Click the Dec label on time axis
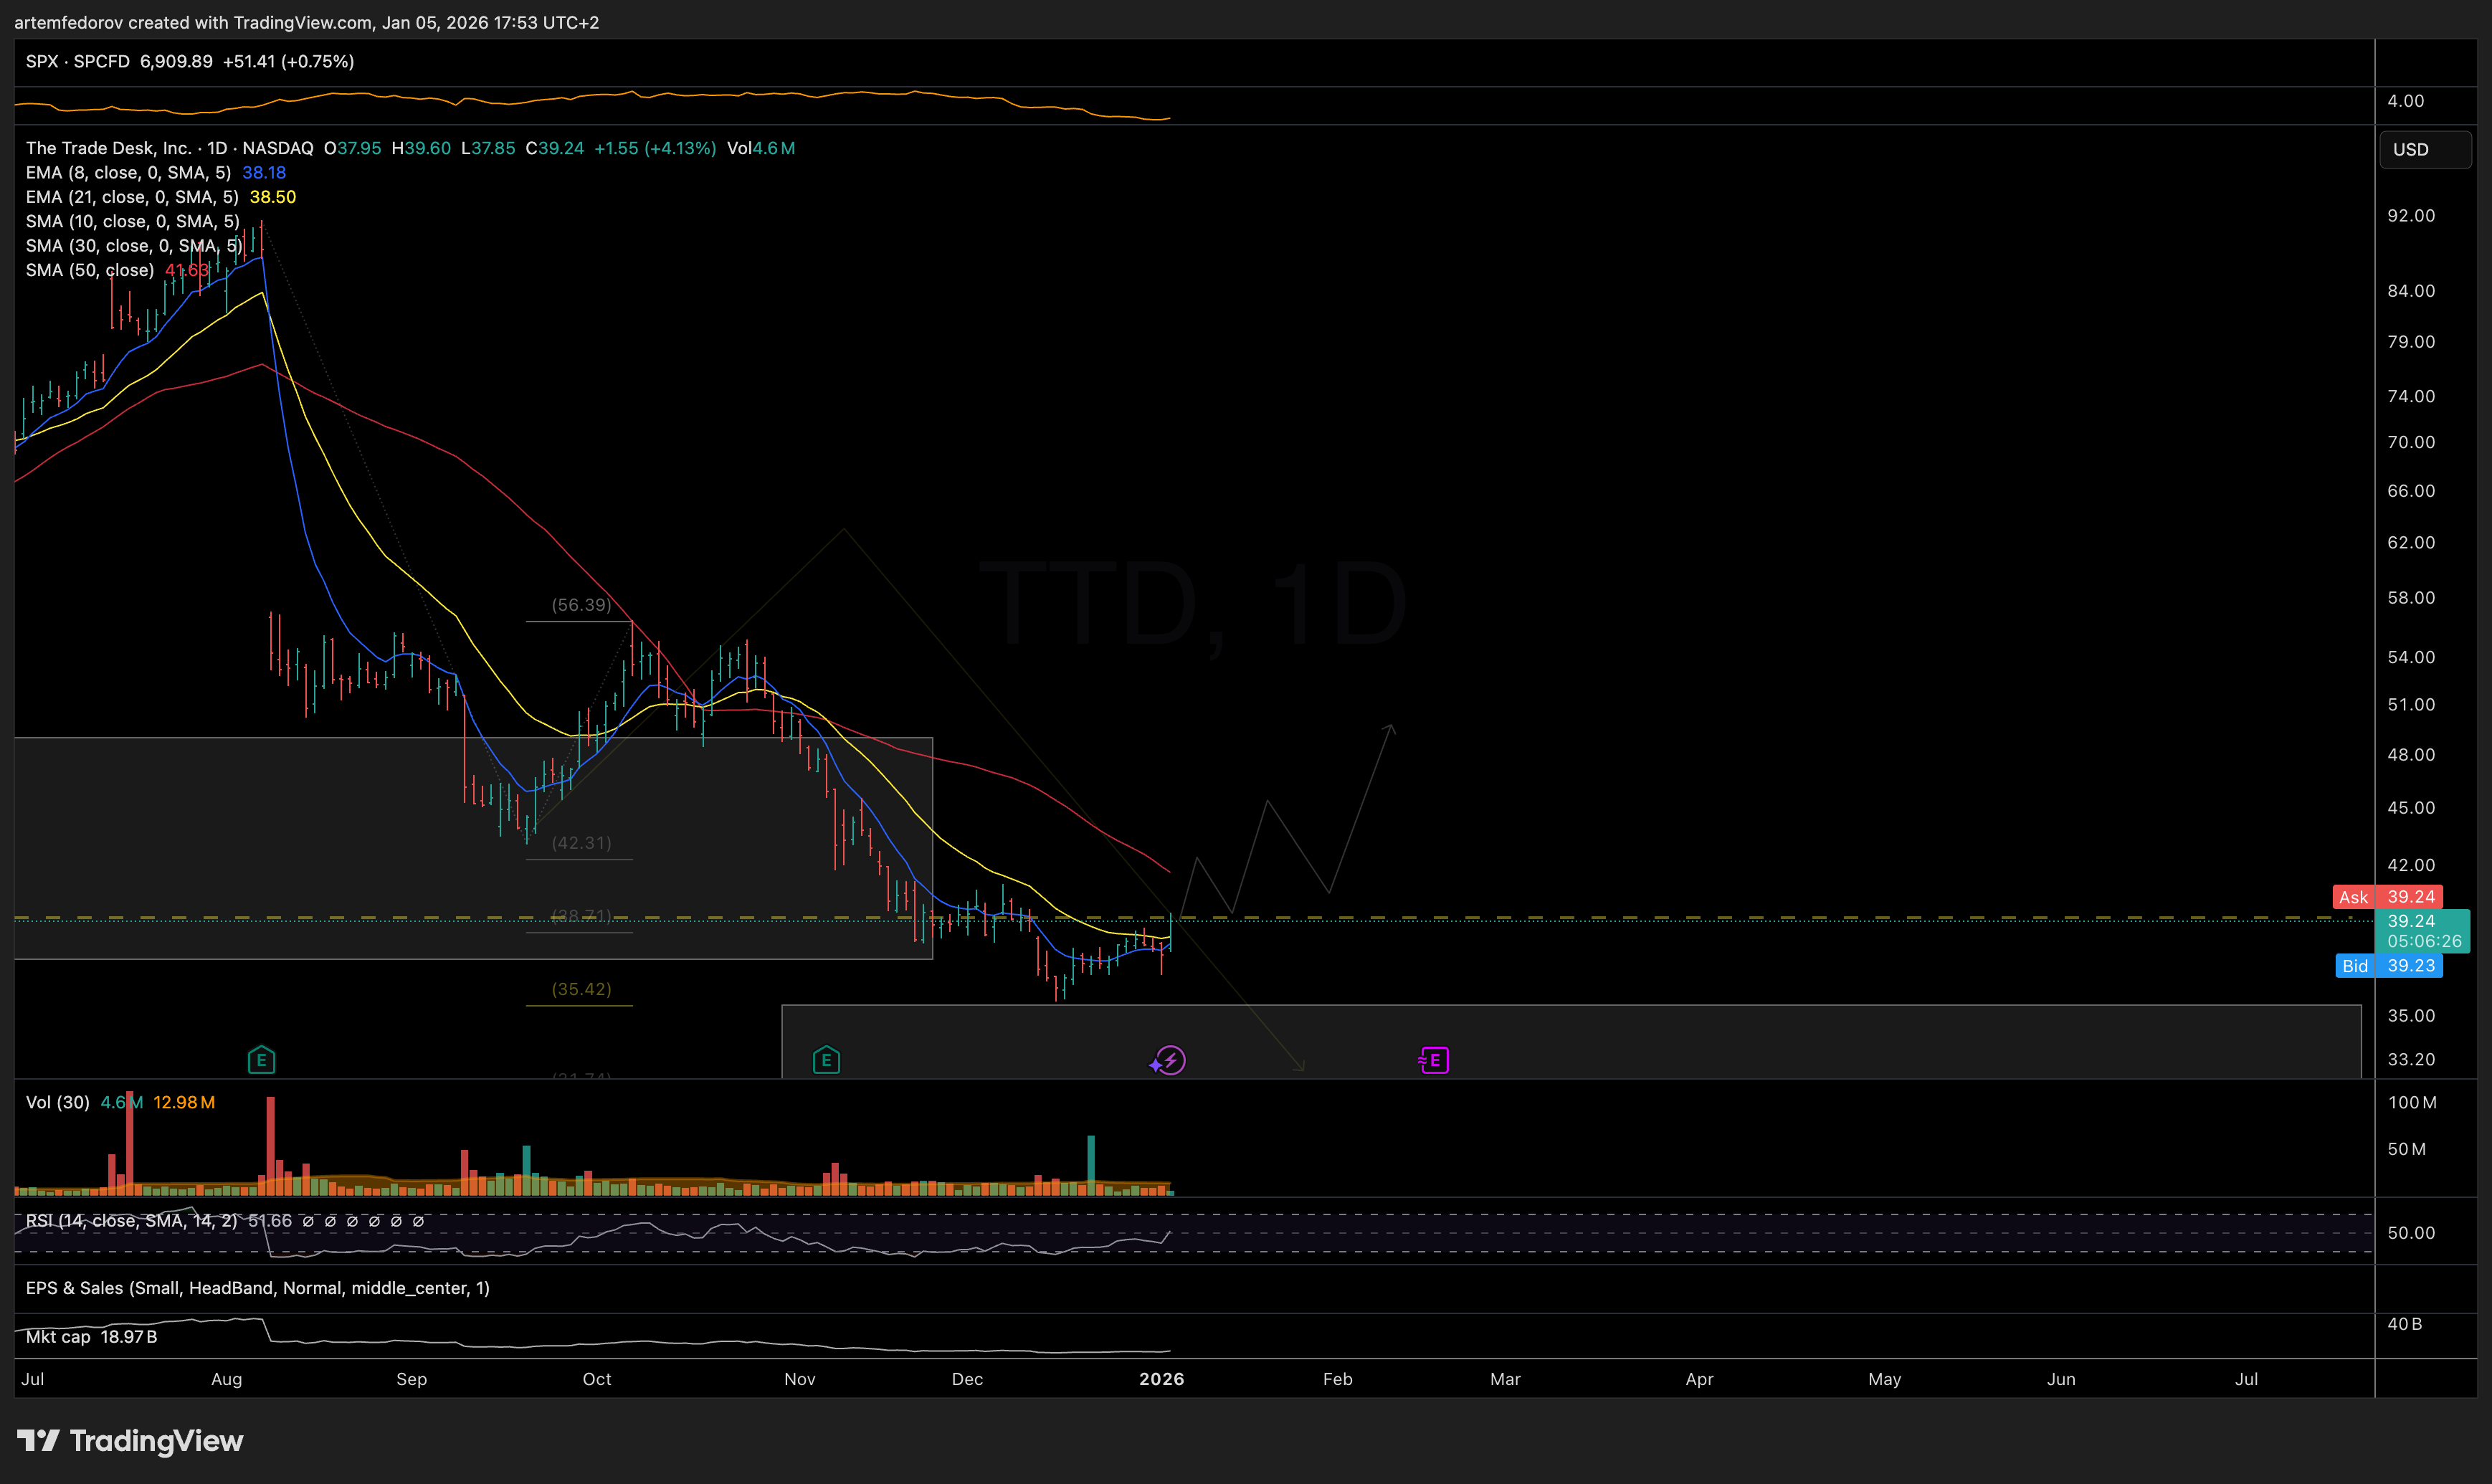Image resolution: width=2492 pixels, height=1484 pixels. pos(967,1379)
